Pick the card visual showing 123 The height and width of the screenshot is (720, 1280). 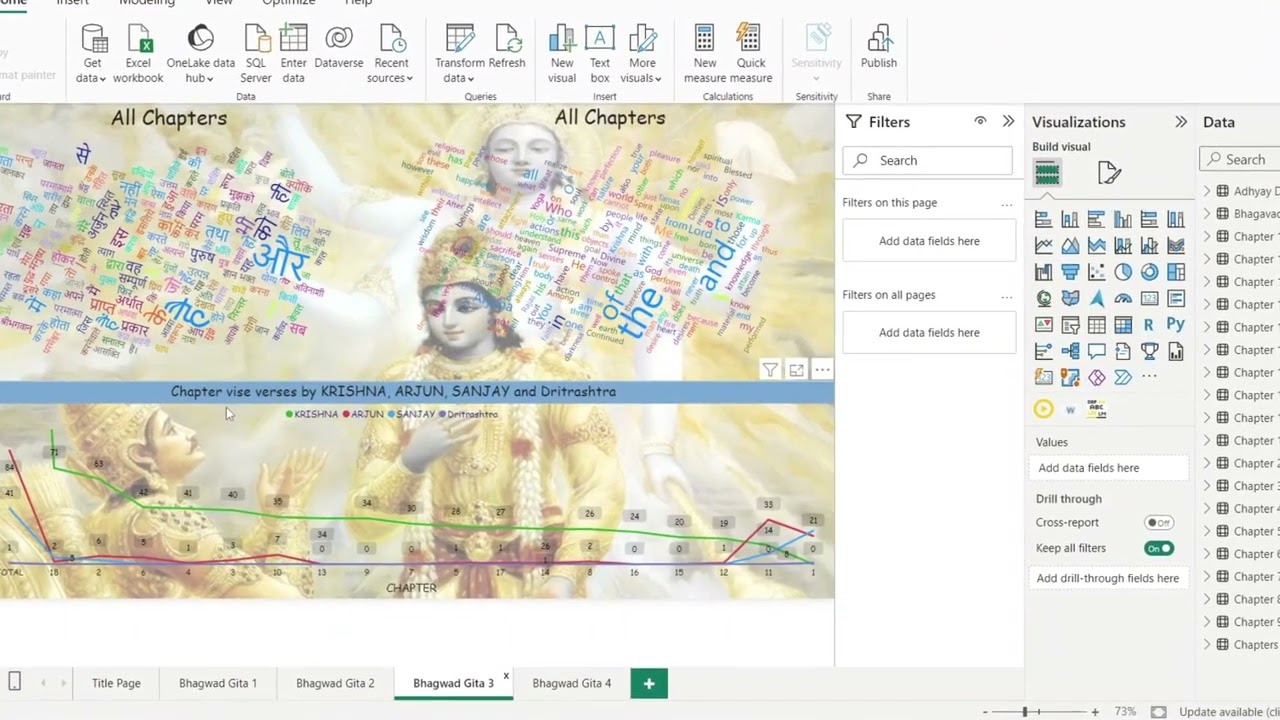click(x=1149, y=298)
